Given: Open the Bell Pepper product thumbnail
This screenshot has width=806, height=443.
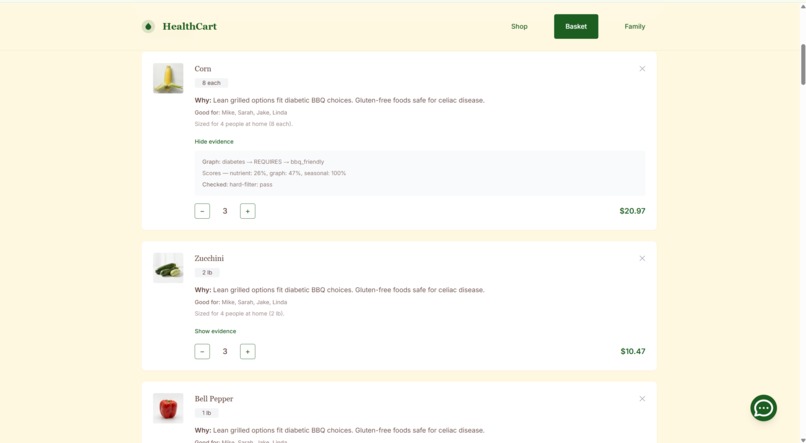Looking at the screenshot, I should tap(168, 408).
